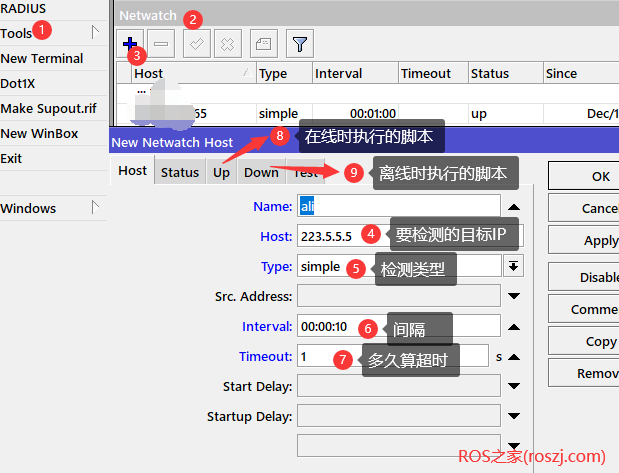This screenshot has height=473, width=619.
Task: Expand the Src. Address field arrow
Action: [513, 296]
